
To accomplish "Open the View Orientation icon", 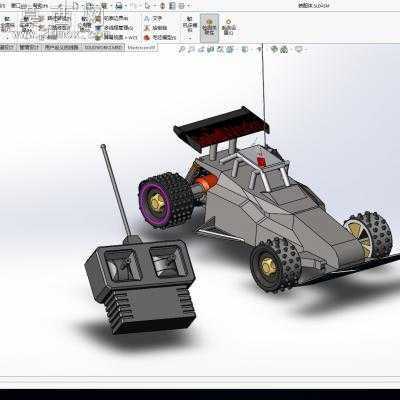I will (x=230, y=50).
